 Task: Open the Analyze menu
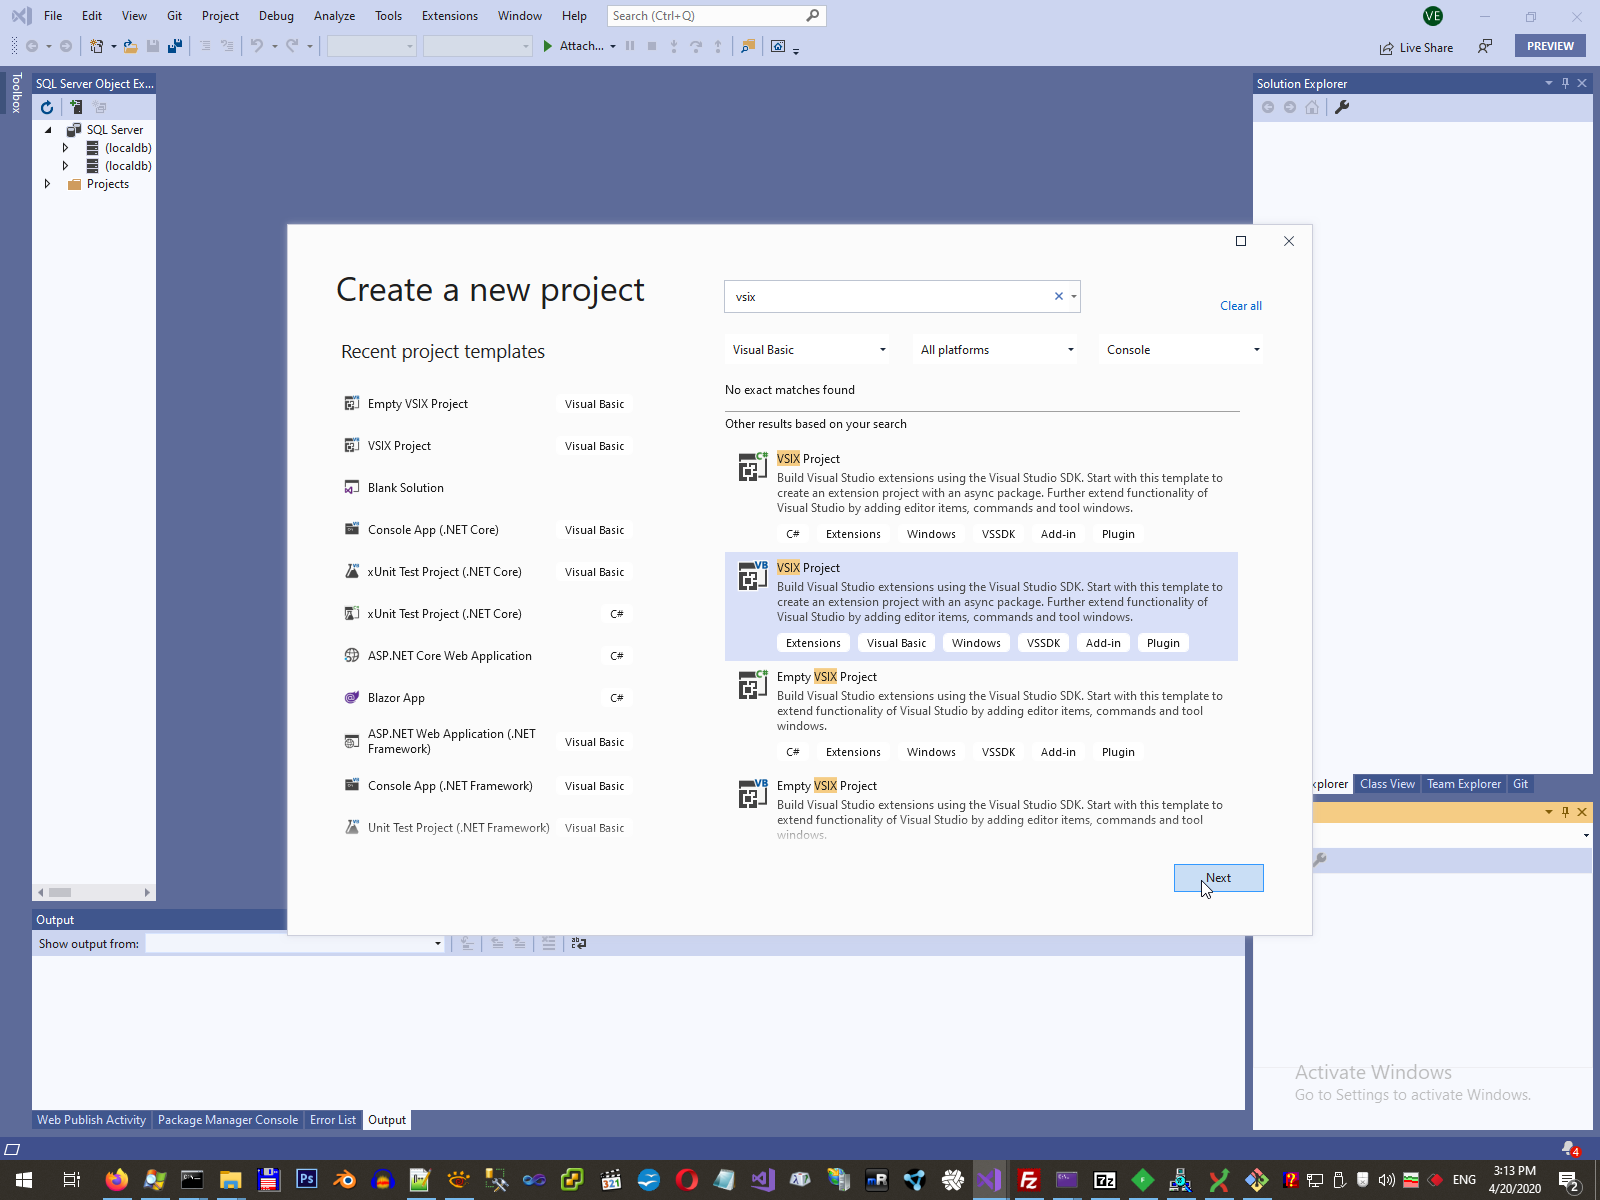click(334, 16)
